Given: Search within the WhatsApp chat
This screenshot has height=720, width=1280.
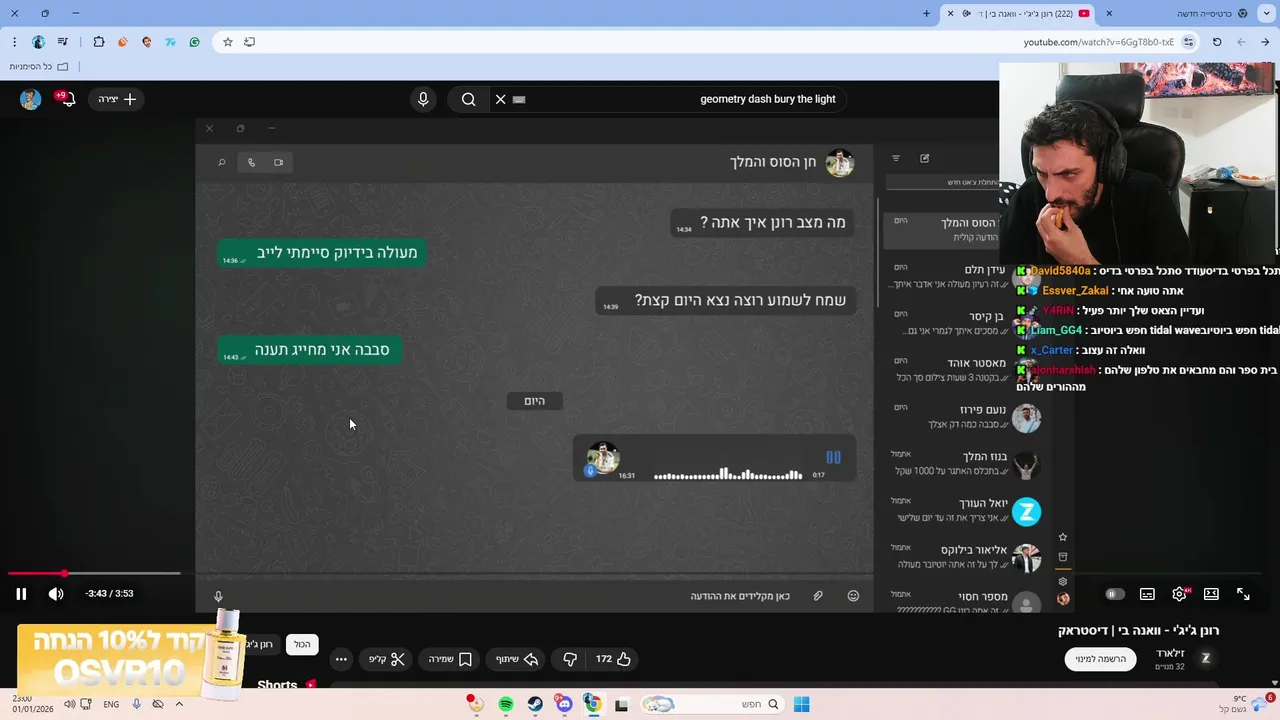Looking at the screenshot, I should click(x=221, y=162).
